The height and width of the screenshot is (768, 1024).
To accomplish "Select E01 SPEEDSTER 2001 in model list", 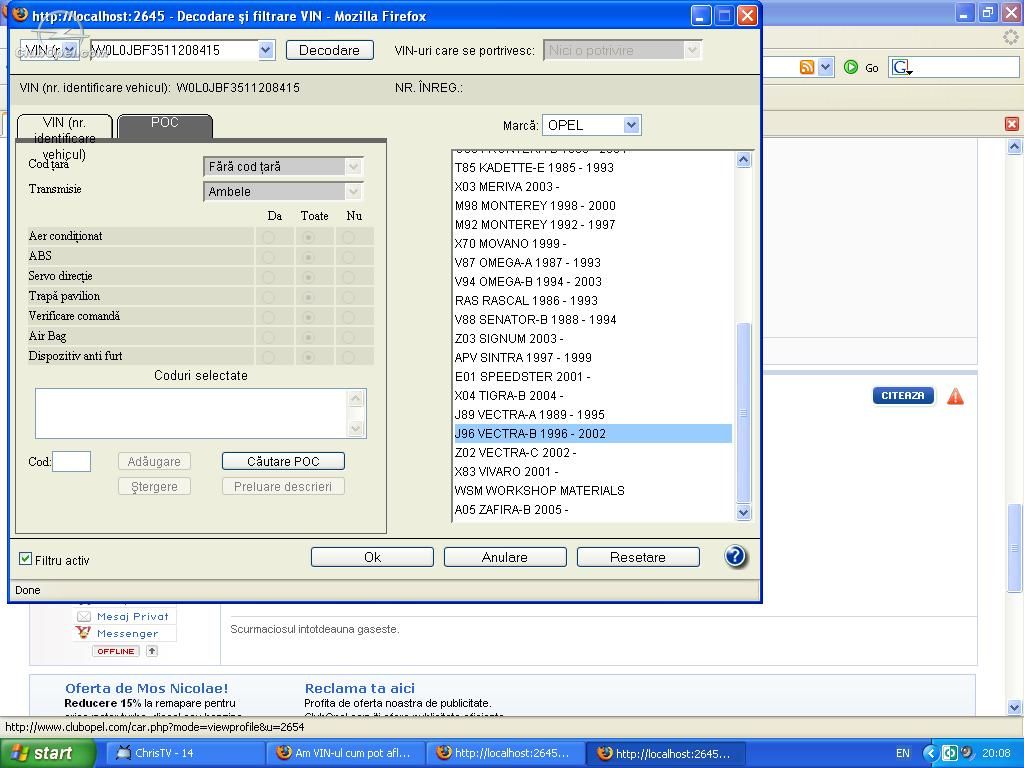I will 593,376.
